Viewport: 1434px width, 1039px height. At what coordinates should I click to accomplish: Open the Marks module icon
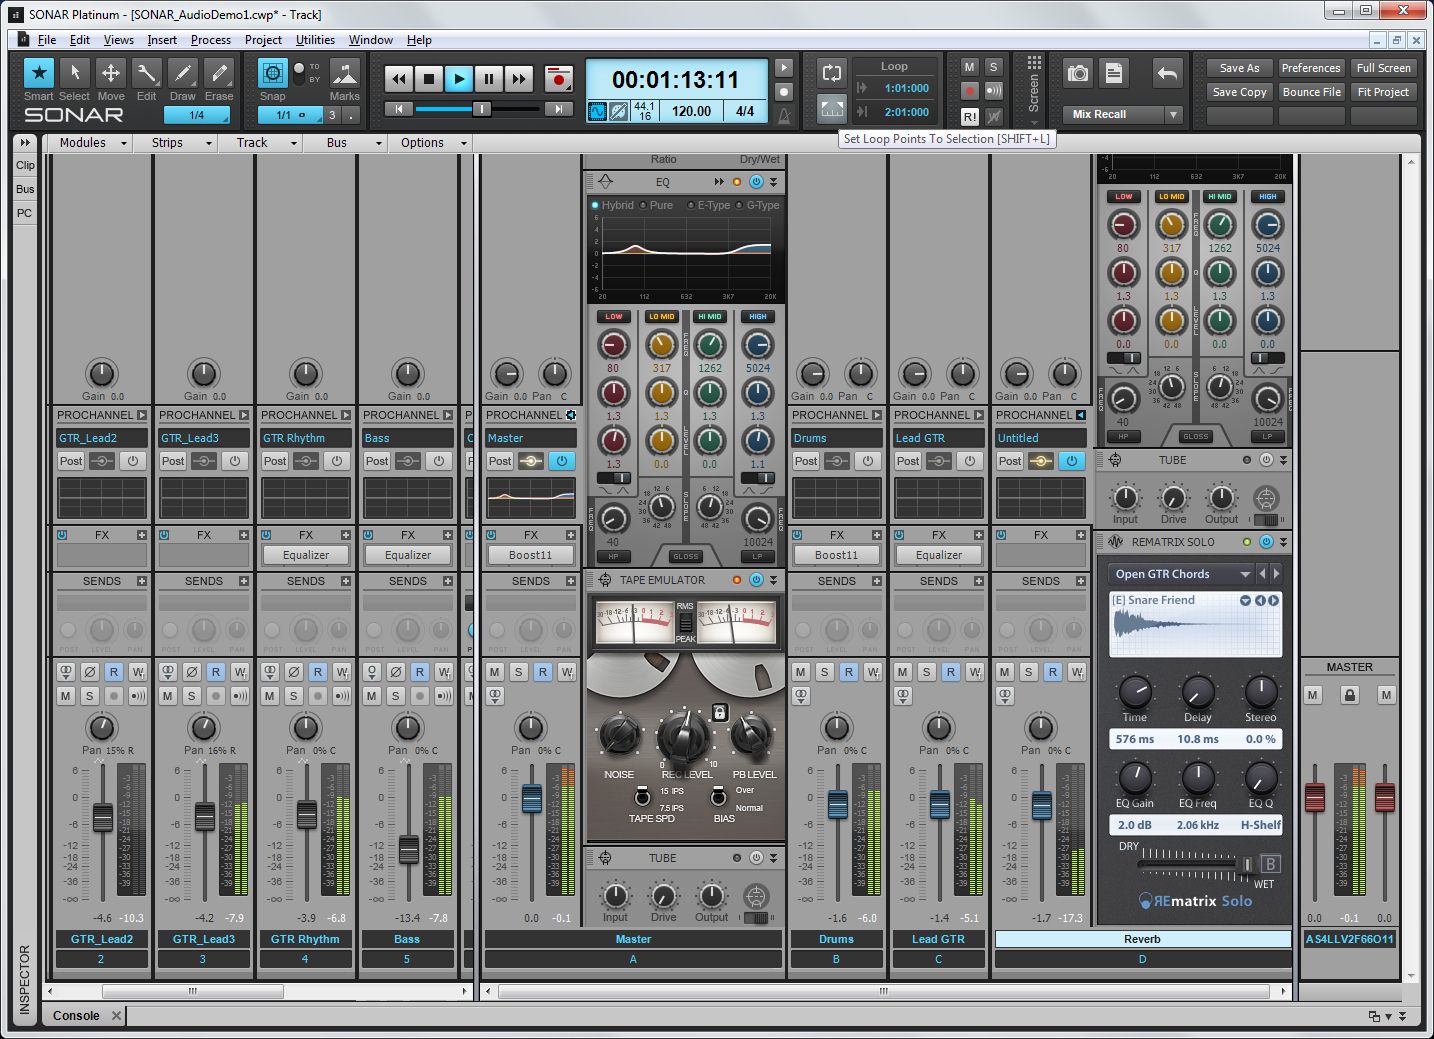344,73
